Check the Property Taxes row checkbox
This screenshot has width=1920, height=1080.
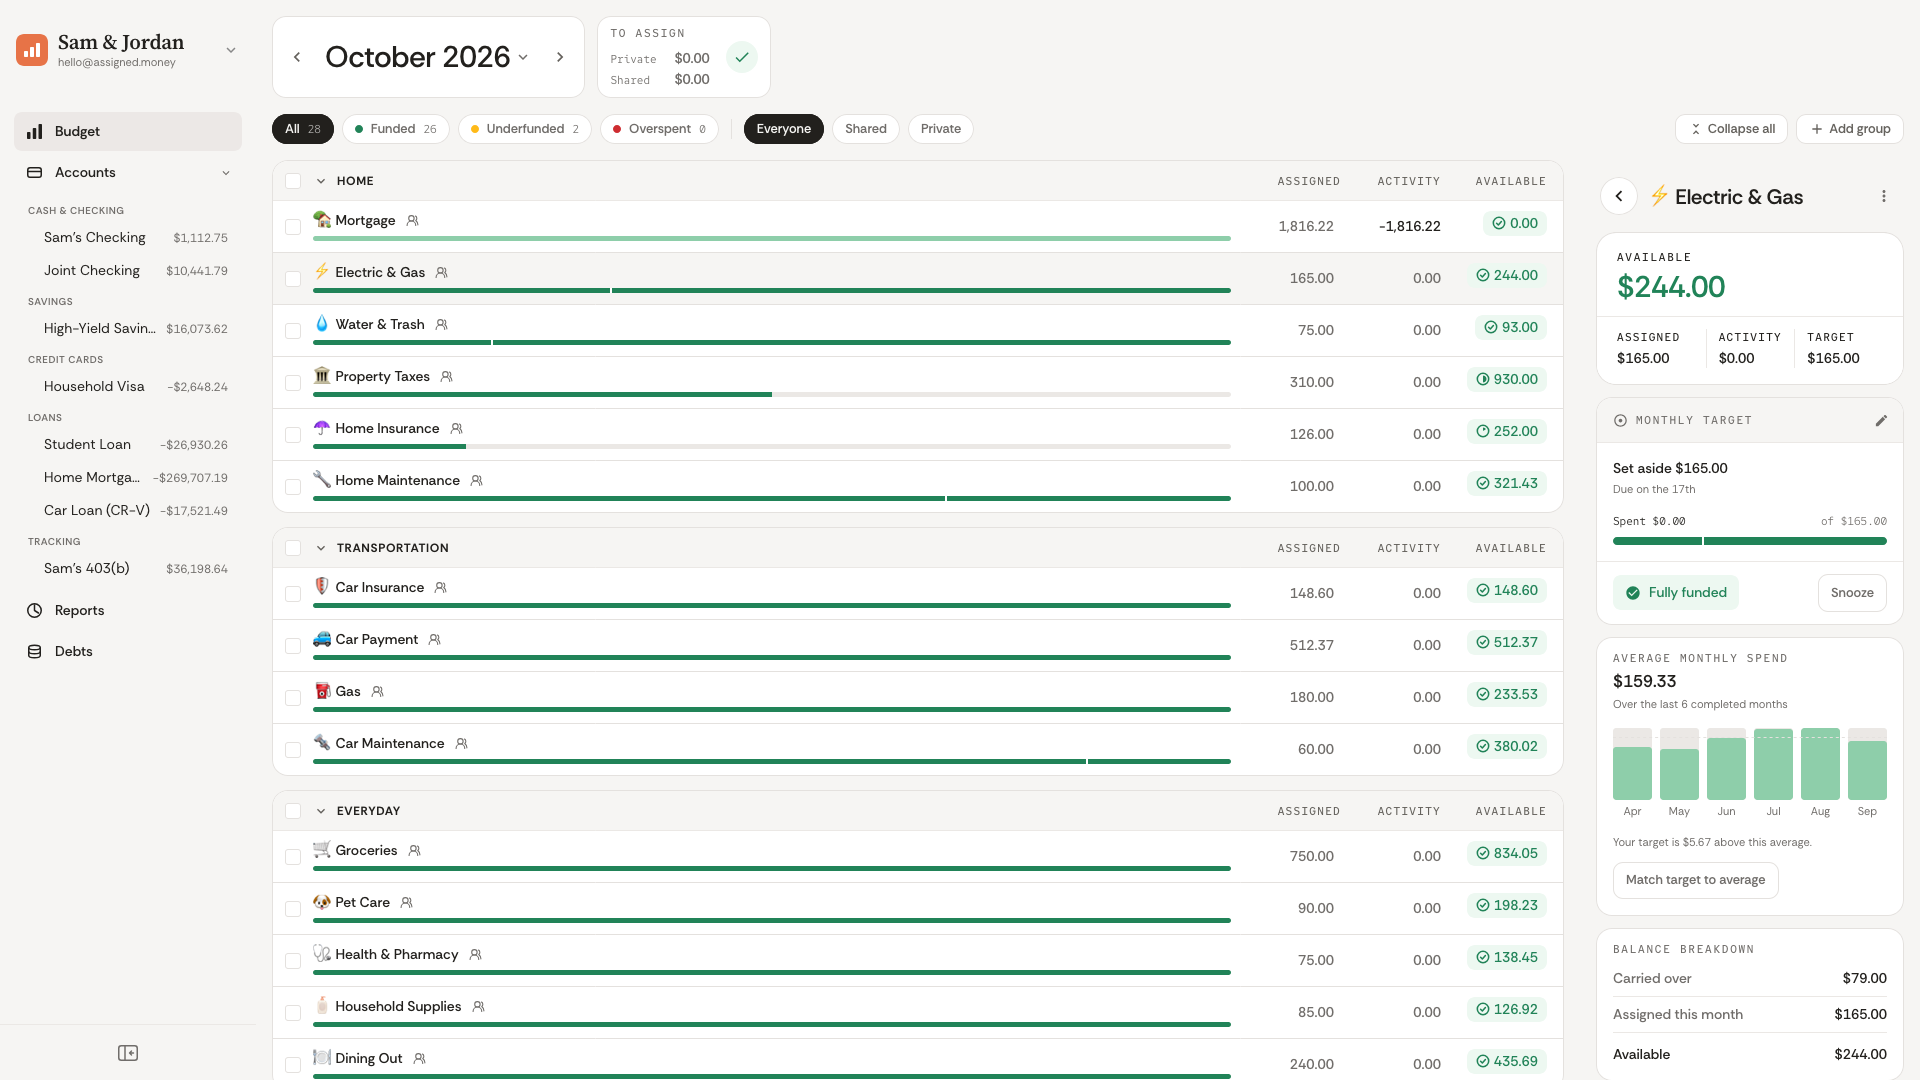tap(293, 383)
